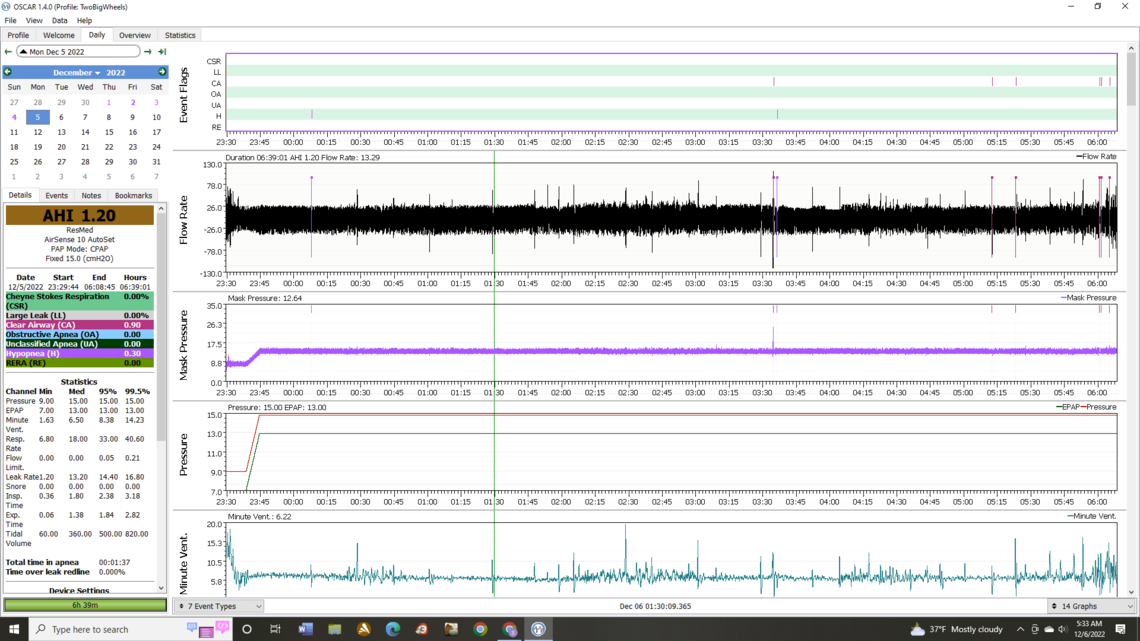Select December 31 in the calendar

tap(156, 162)
